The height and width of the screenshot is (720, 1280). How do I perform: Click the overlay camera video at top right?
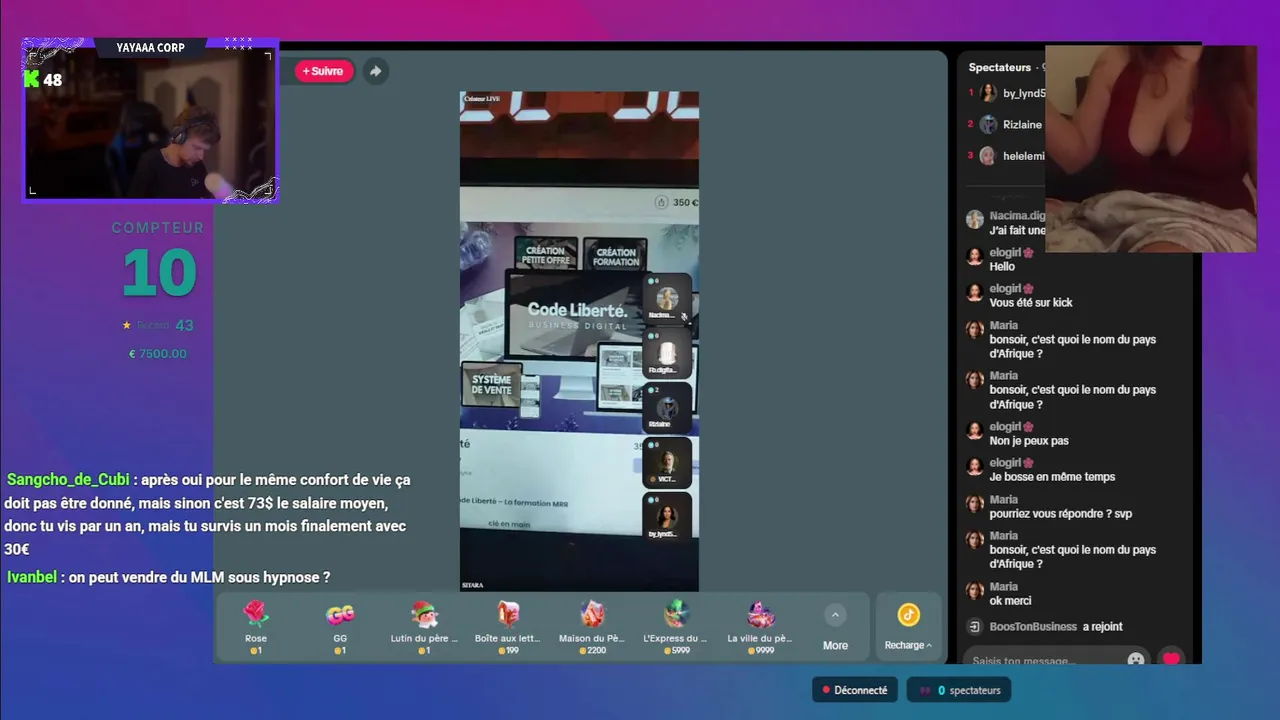click(x=1150, y=148)
